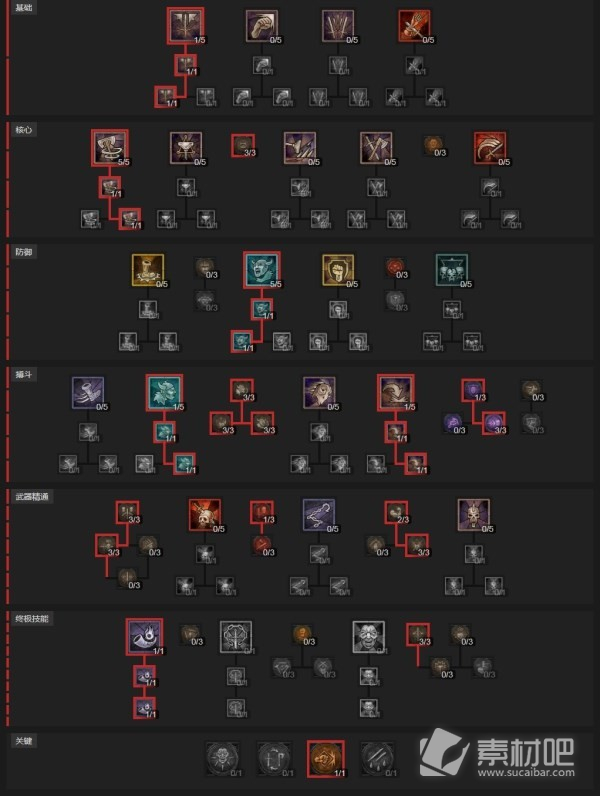Select the red skull Death Blow skill
This screenshot has width=600, height=796.
205,515
